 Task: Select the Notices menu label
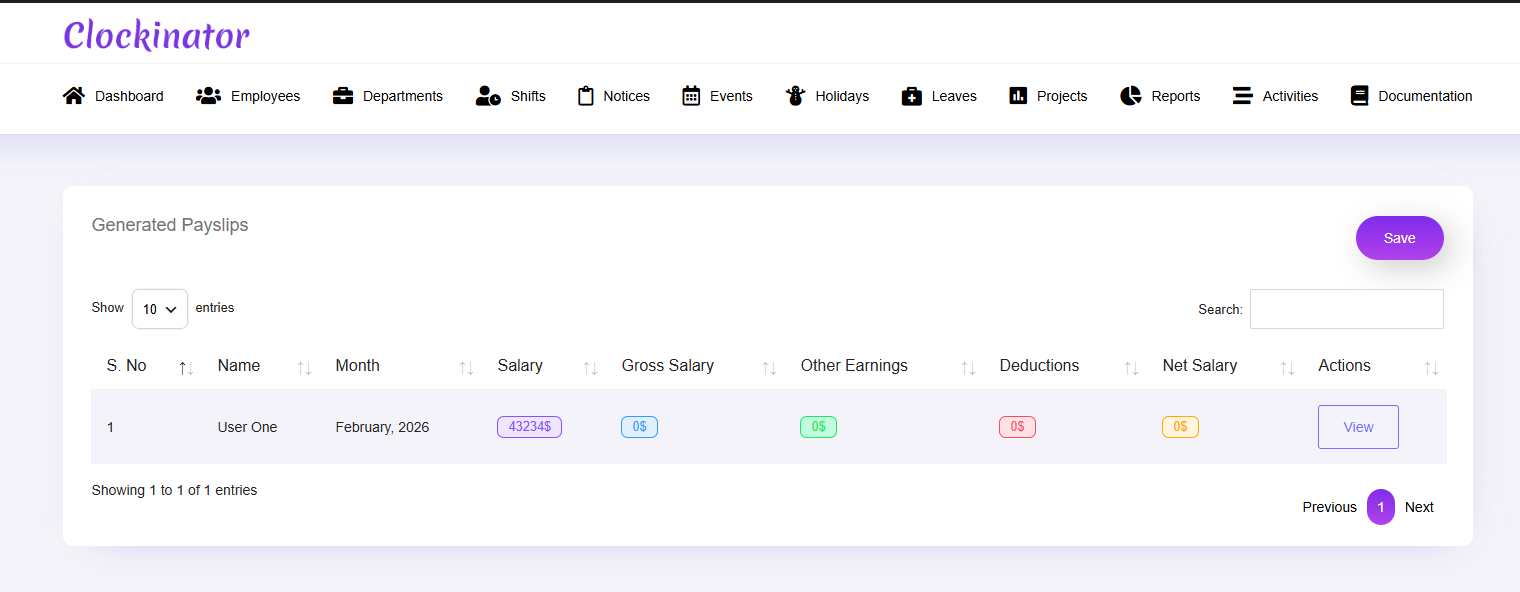(627, 96)
